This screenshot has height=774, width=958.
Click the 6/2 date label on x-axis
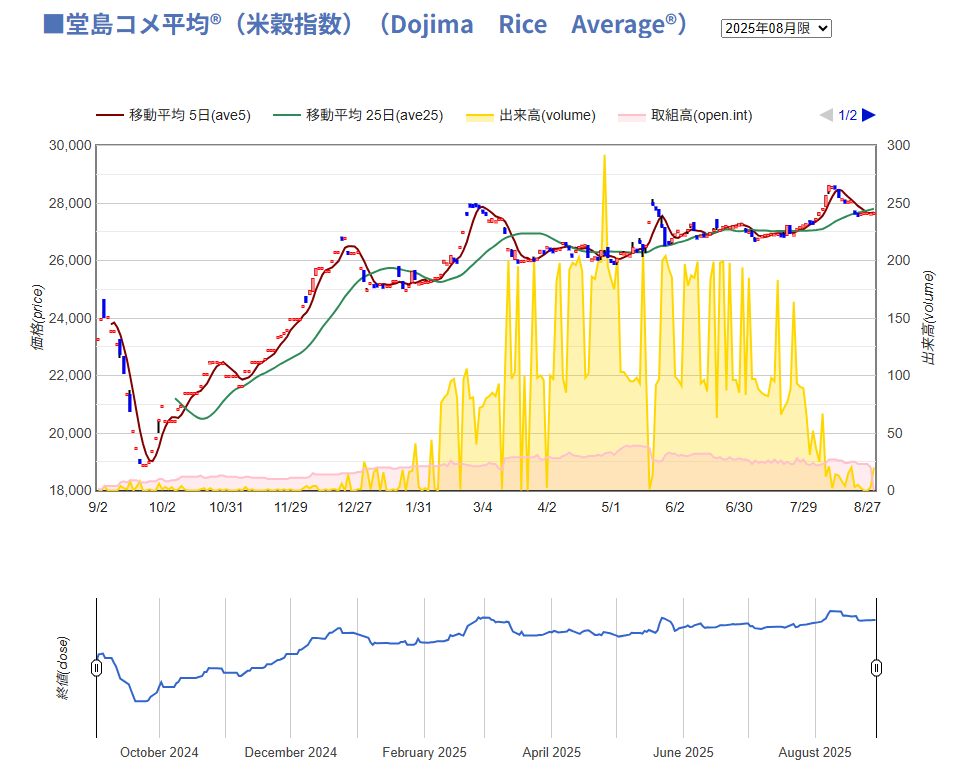pos(675,507)
